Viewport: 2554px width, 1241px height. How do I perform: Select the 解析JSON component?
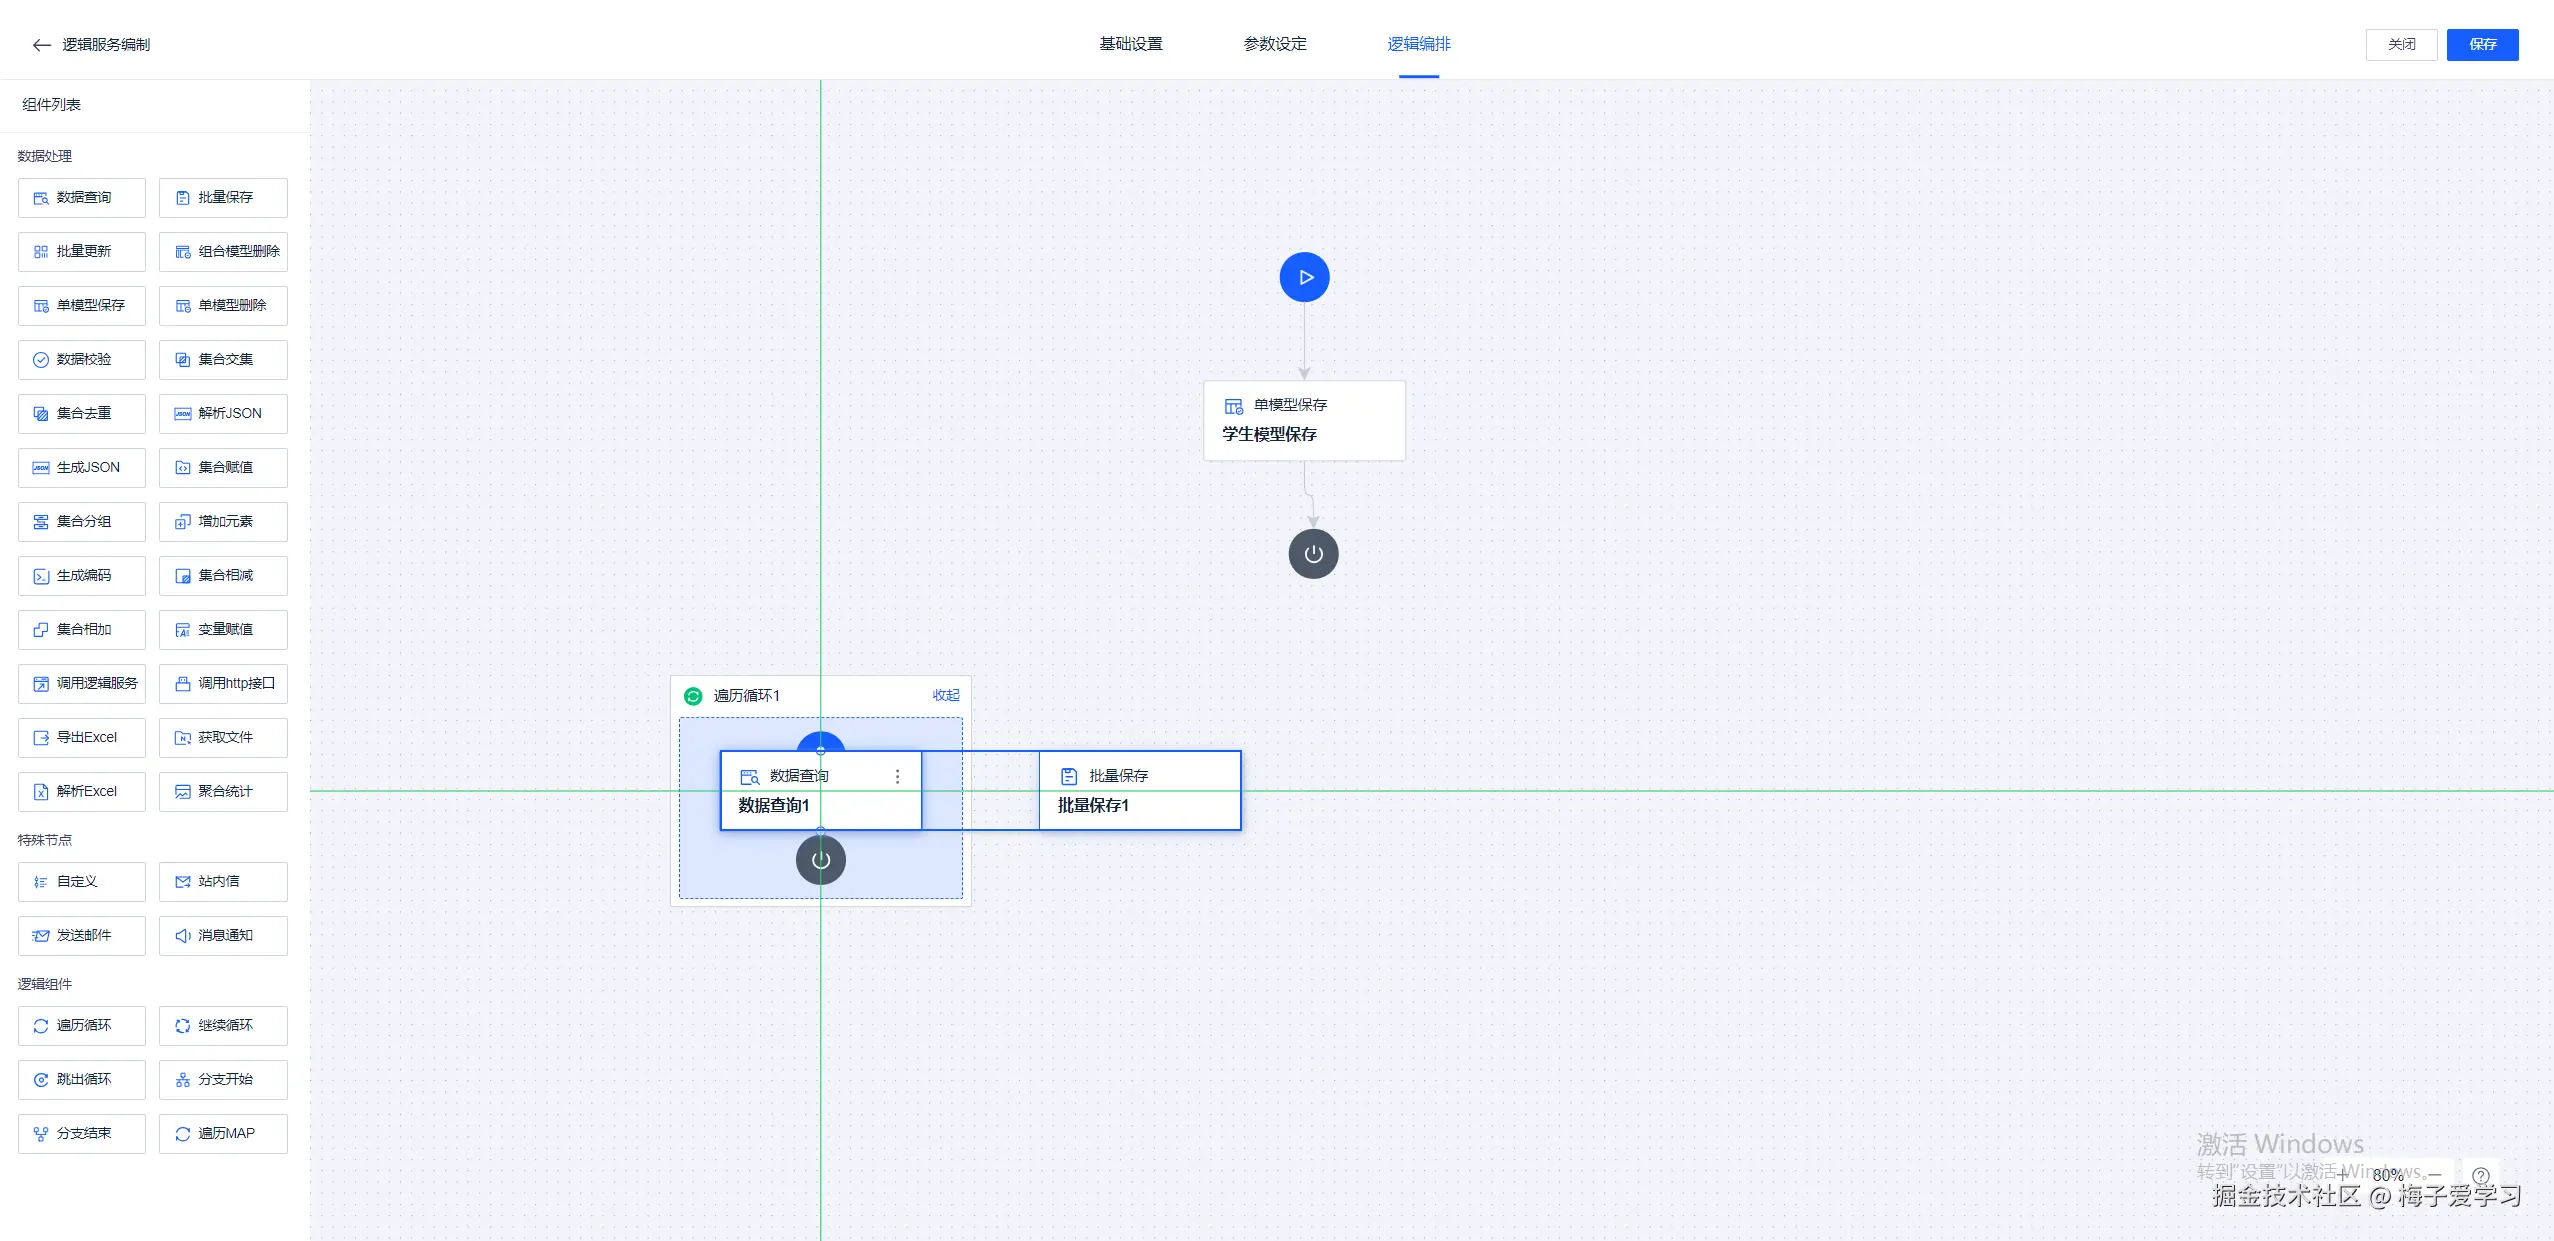coord(223,414)
